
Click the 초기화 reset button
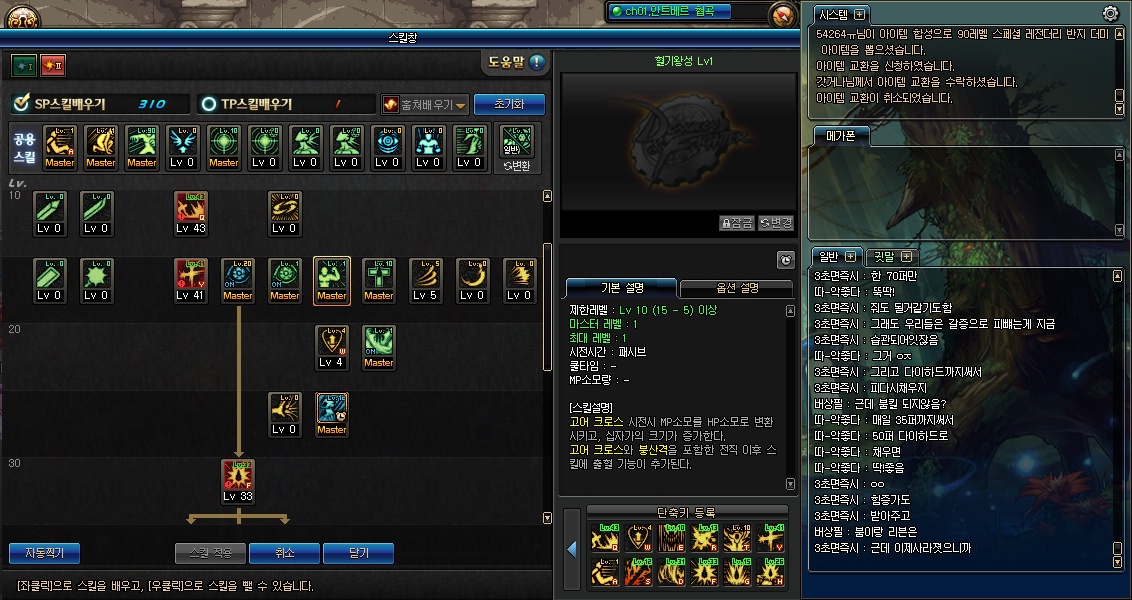[x=509, y=104]
